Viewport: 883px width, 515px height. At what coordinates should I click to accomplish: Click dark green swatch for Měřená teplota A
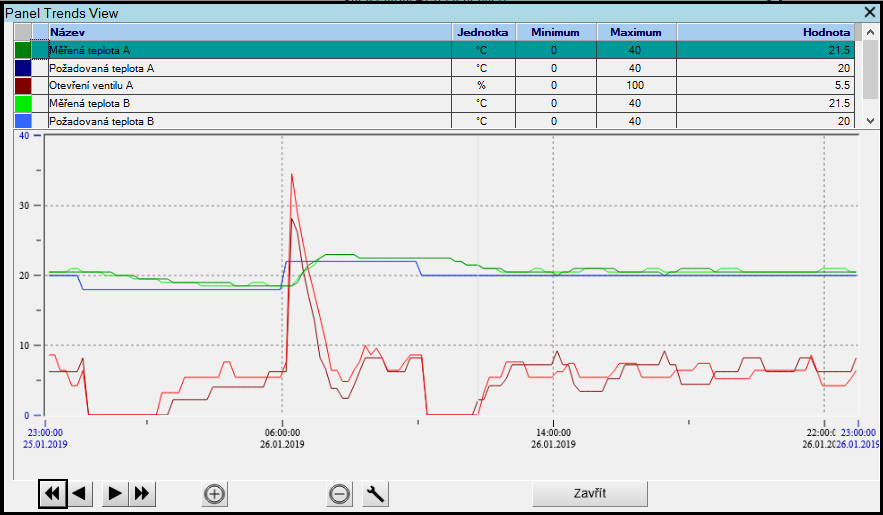pyautogui.click(x=23, y=50)
